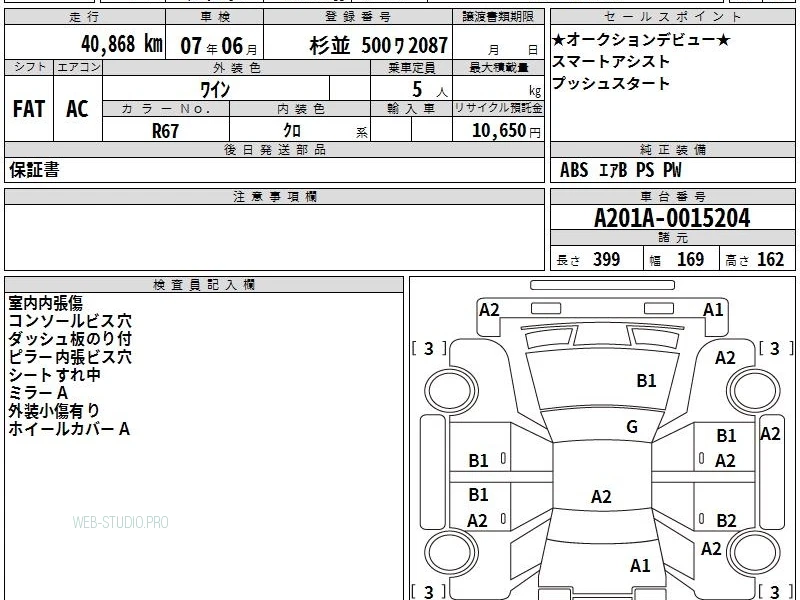Image resolution: width=800 pixels, height=600 pixels.
Task: Select chassis number A201A-0015204
Action: [672, 218]
